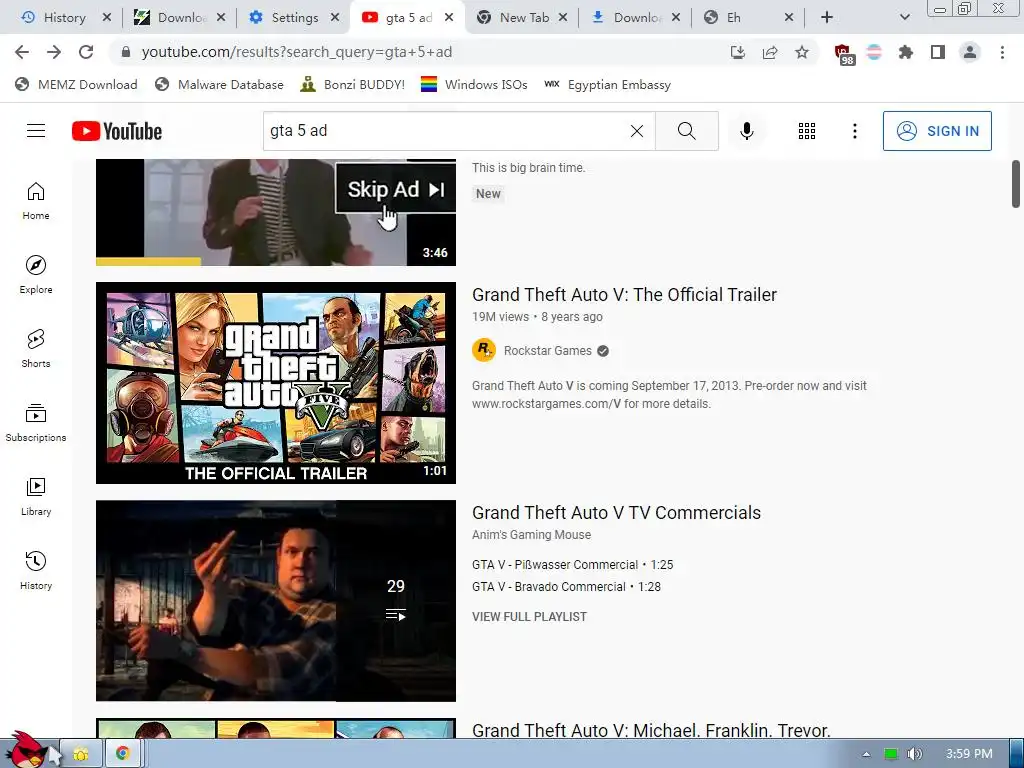This screenshot has width=1024, height=768.
Task: Click the magnifier search button
Action: tap(686, 131)
